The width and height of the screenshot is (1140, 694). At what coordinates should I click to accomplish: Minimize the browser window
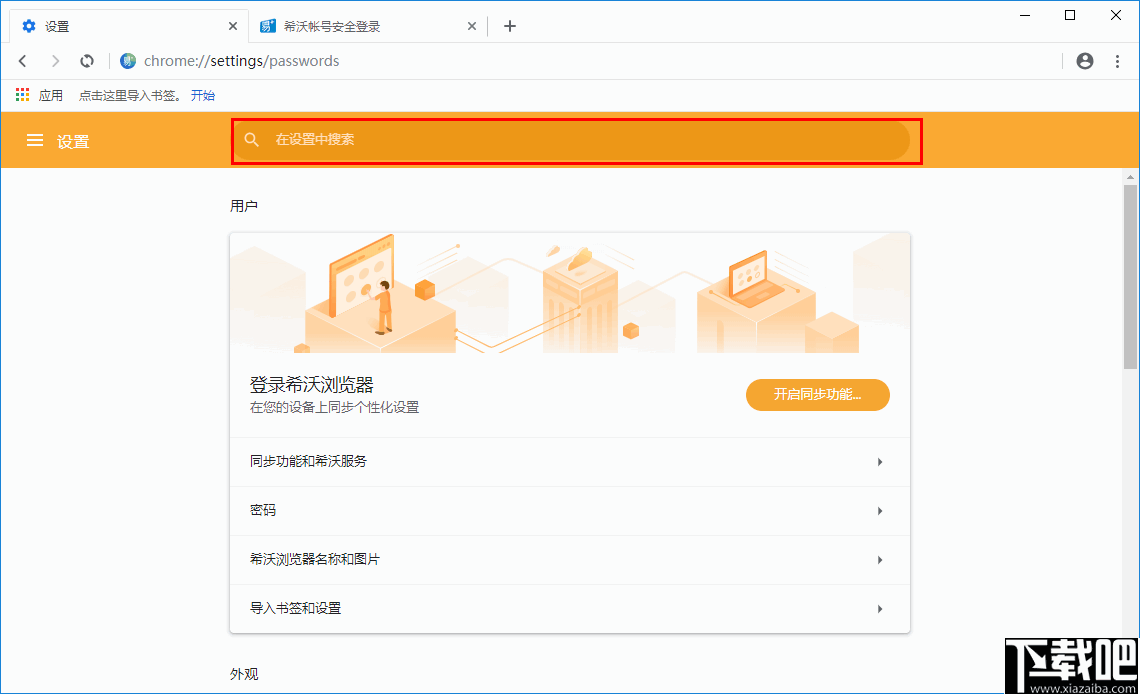click(x=1025, y=15)
